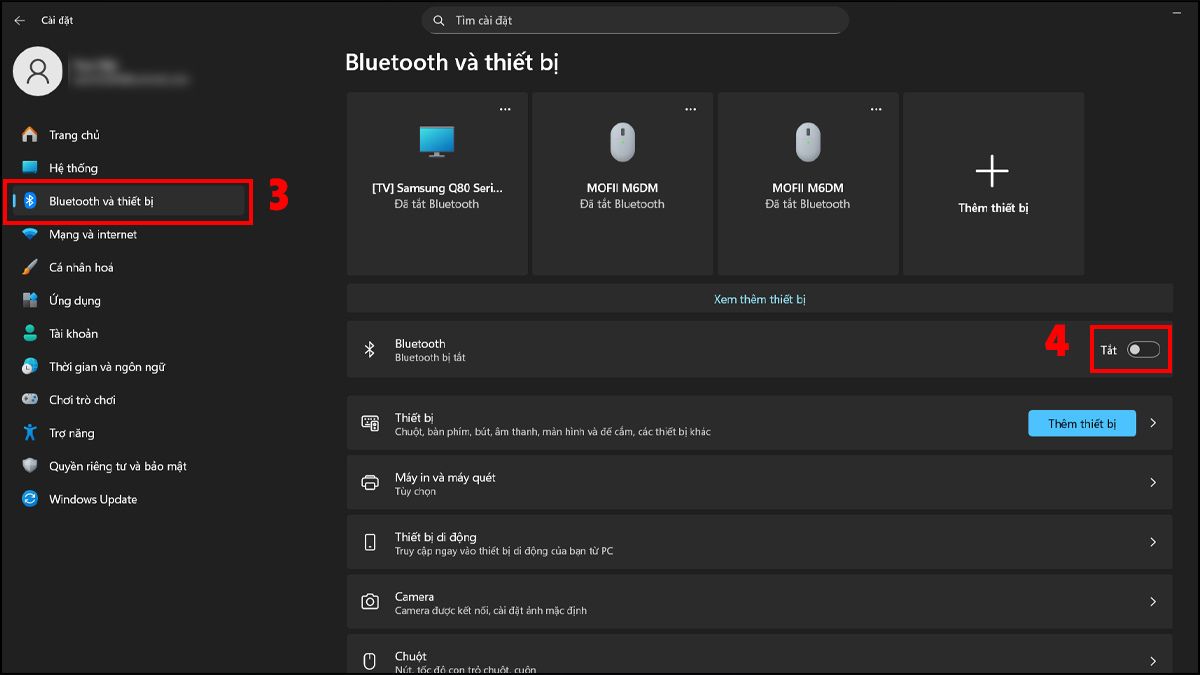
Task: Expand the Camera row chevron
Action: pyautogui.click(x=1153, y=602)
